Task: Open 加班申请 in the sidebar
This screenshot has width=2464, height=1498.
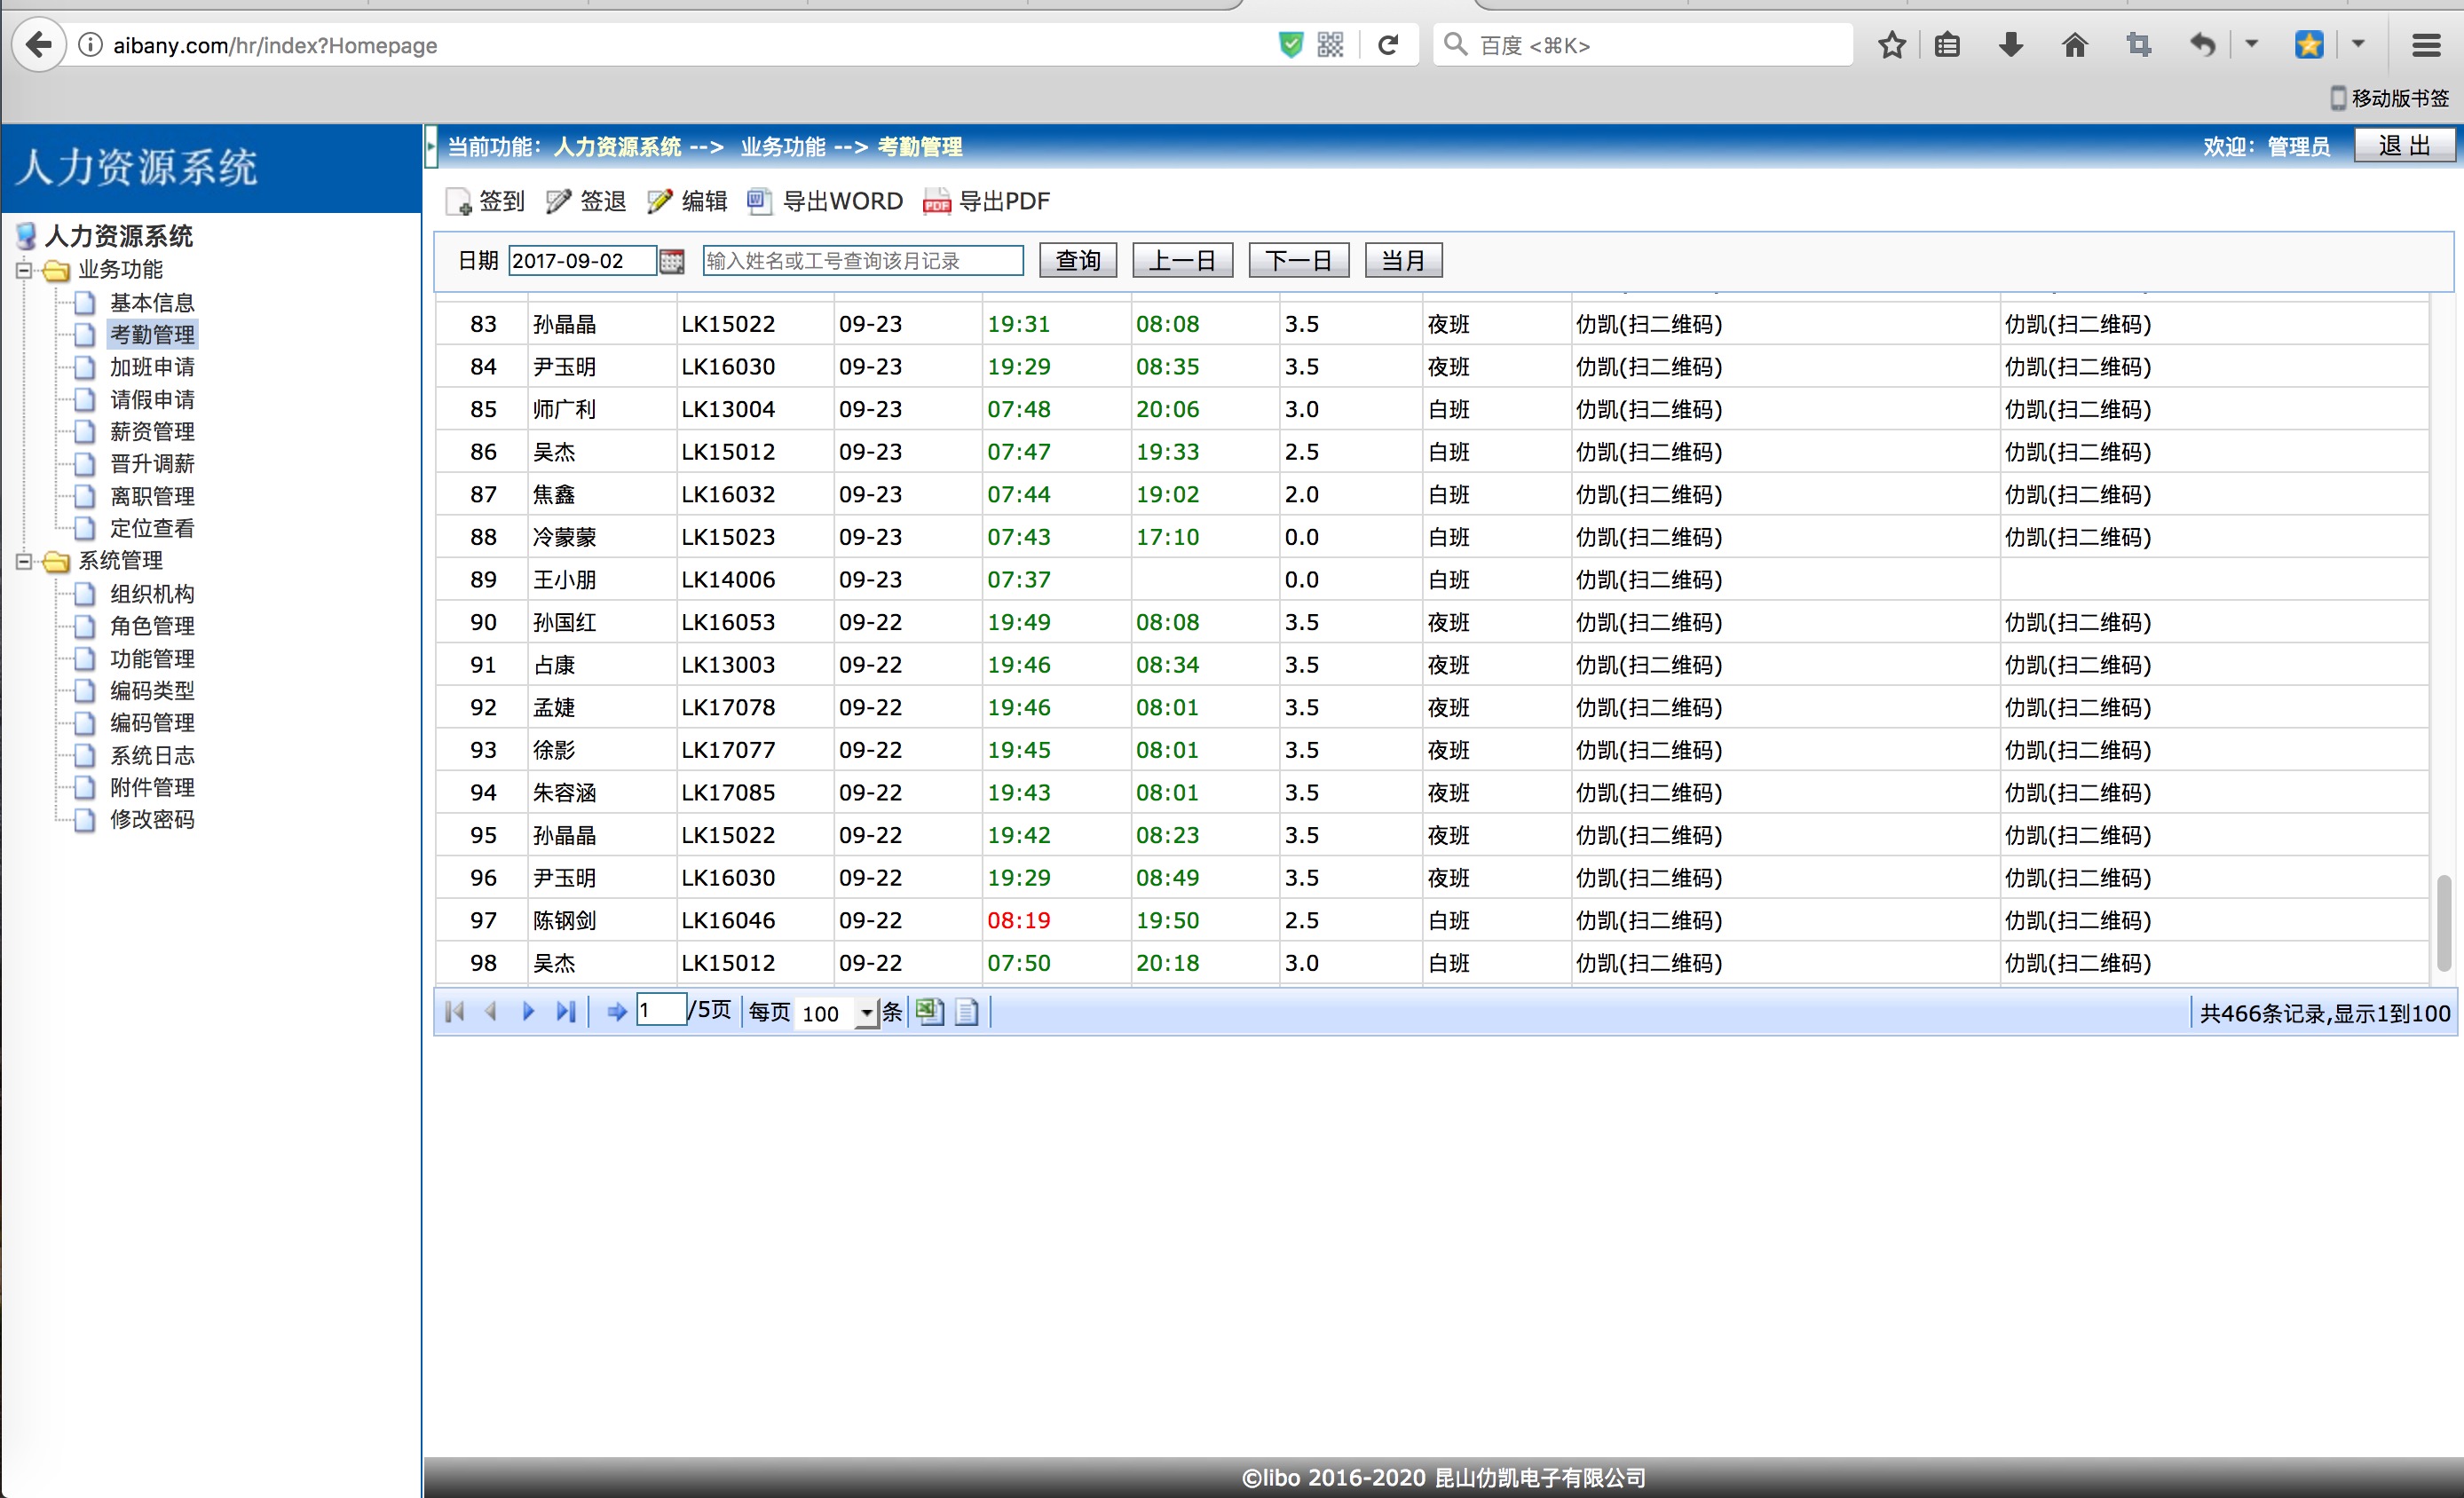Action: (152, 367)
